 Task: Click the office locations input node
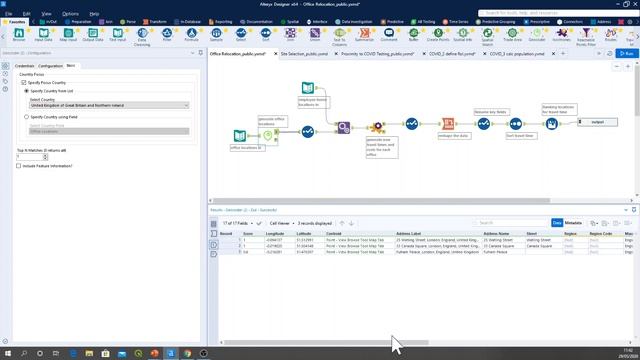[240, 136]
